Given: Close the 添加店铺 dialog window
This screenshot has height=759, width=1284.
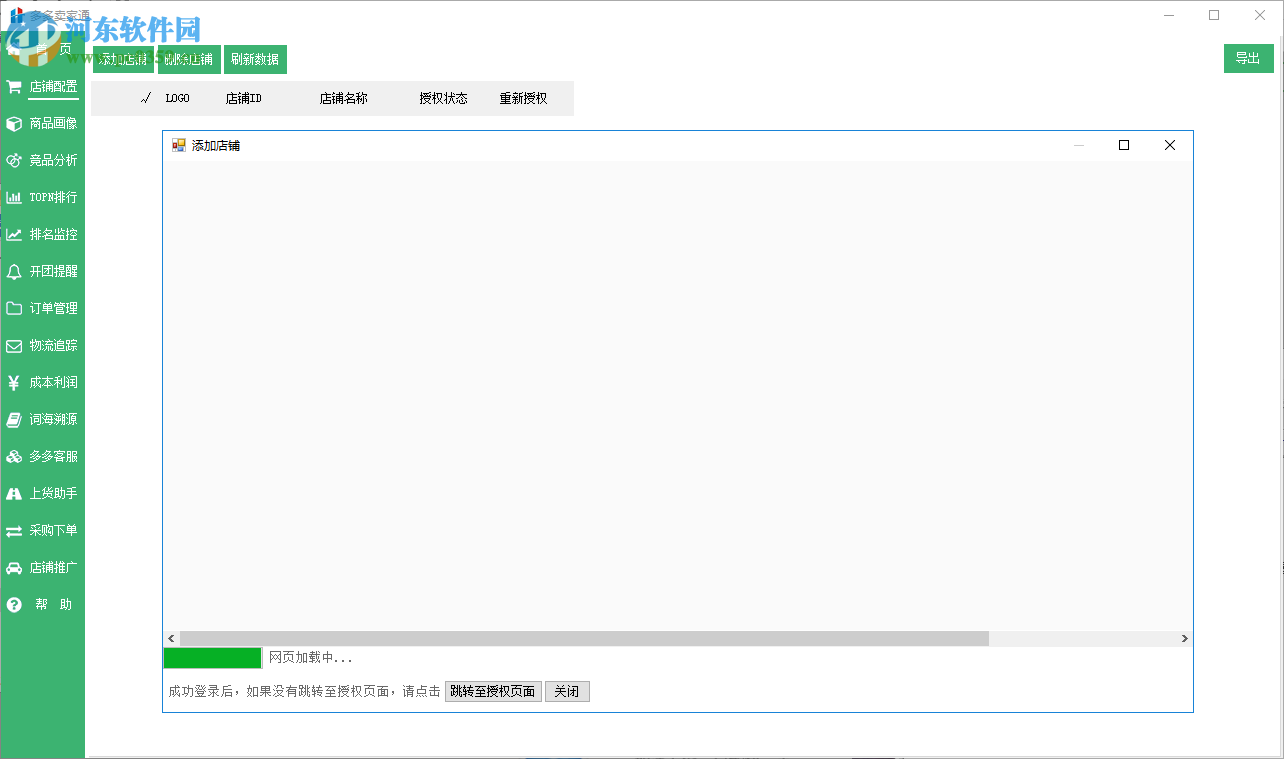Looking at the screenshot, I should tap(1170, 145).
